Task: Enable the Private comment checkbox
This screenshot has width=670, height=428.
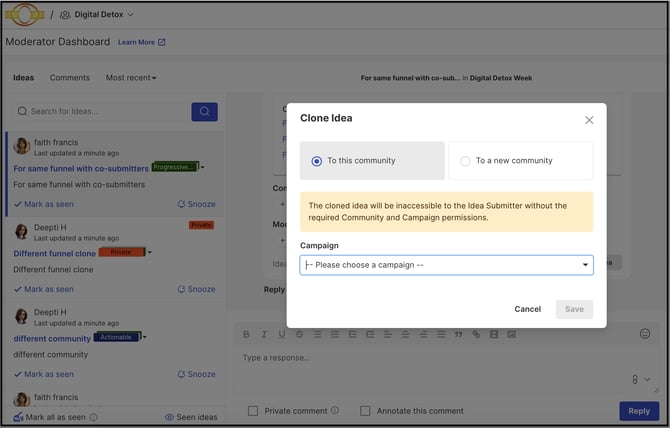Action: tap(253, 411)
